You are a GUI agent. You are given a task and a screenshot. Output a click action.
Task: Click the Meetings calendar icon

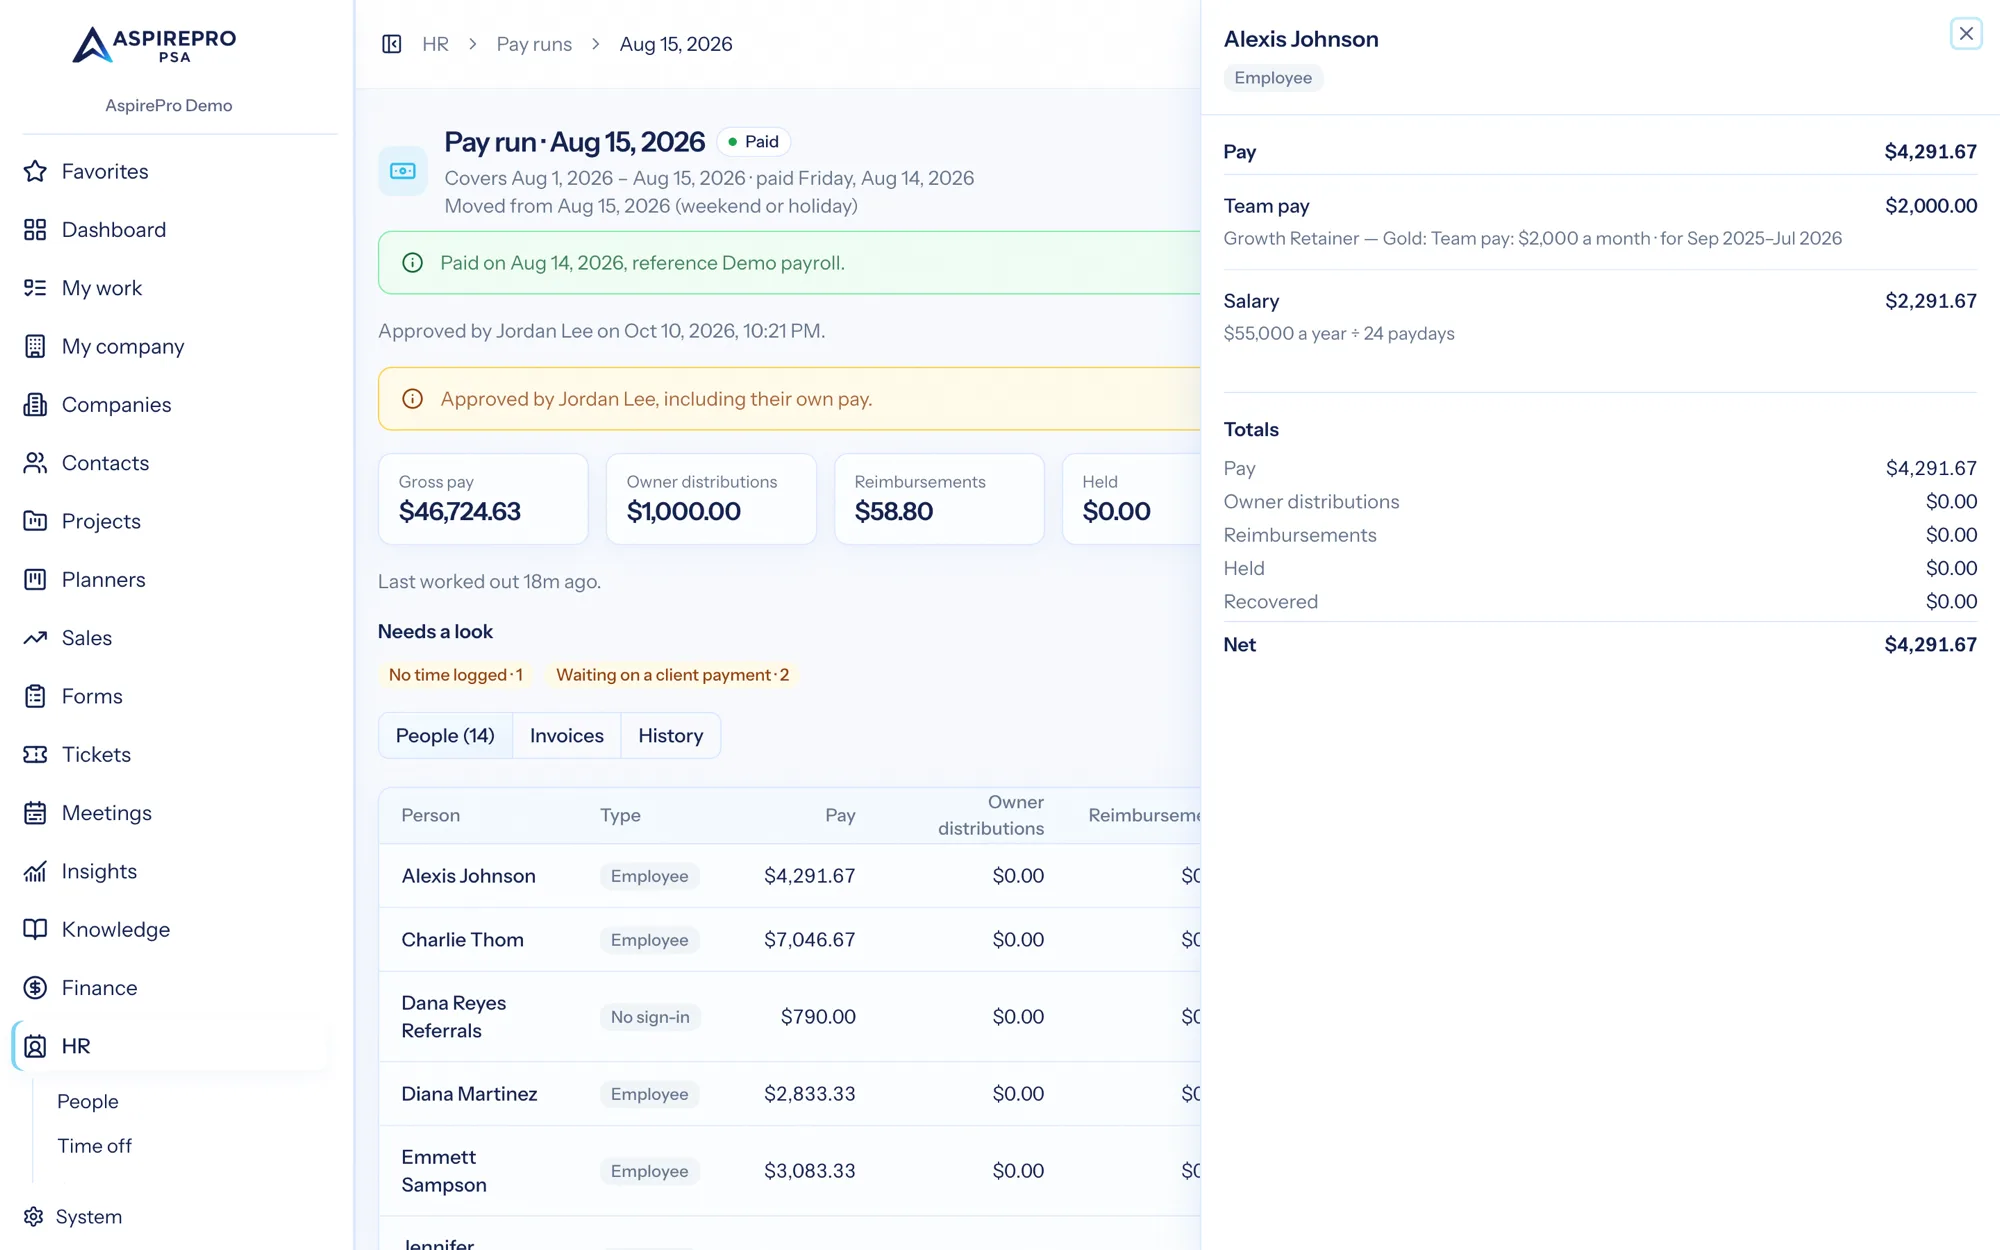pos(35,813)
